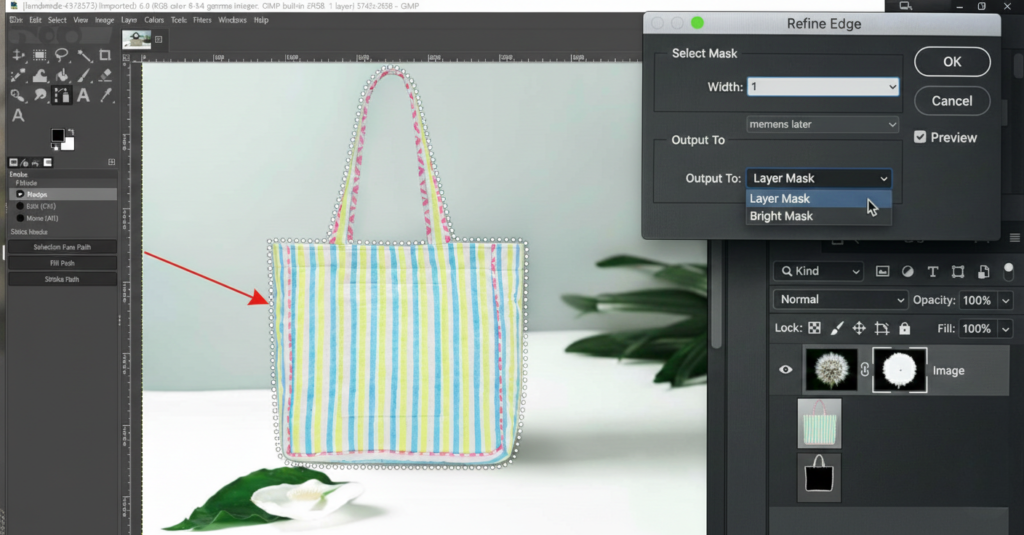The image size is (1024, 535).
Task: Filter layers by type layers icon
Action: coord(933,271)
